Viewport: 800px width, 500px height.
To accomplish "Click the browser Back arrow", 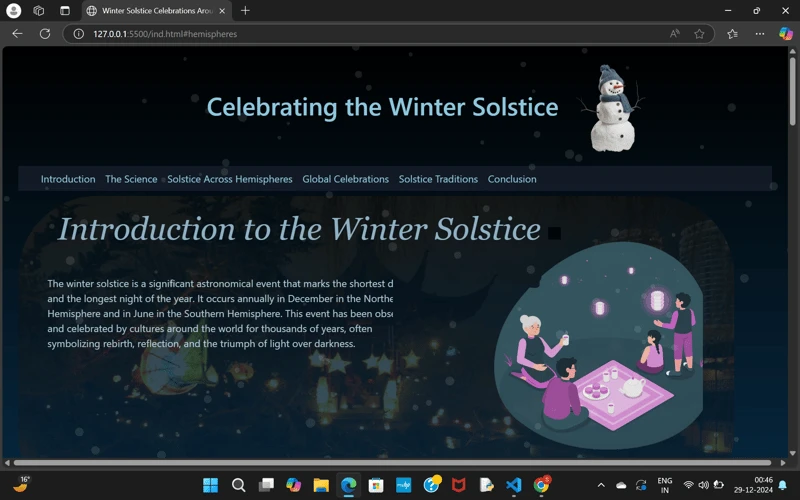I will click(x=17, y=33).
